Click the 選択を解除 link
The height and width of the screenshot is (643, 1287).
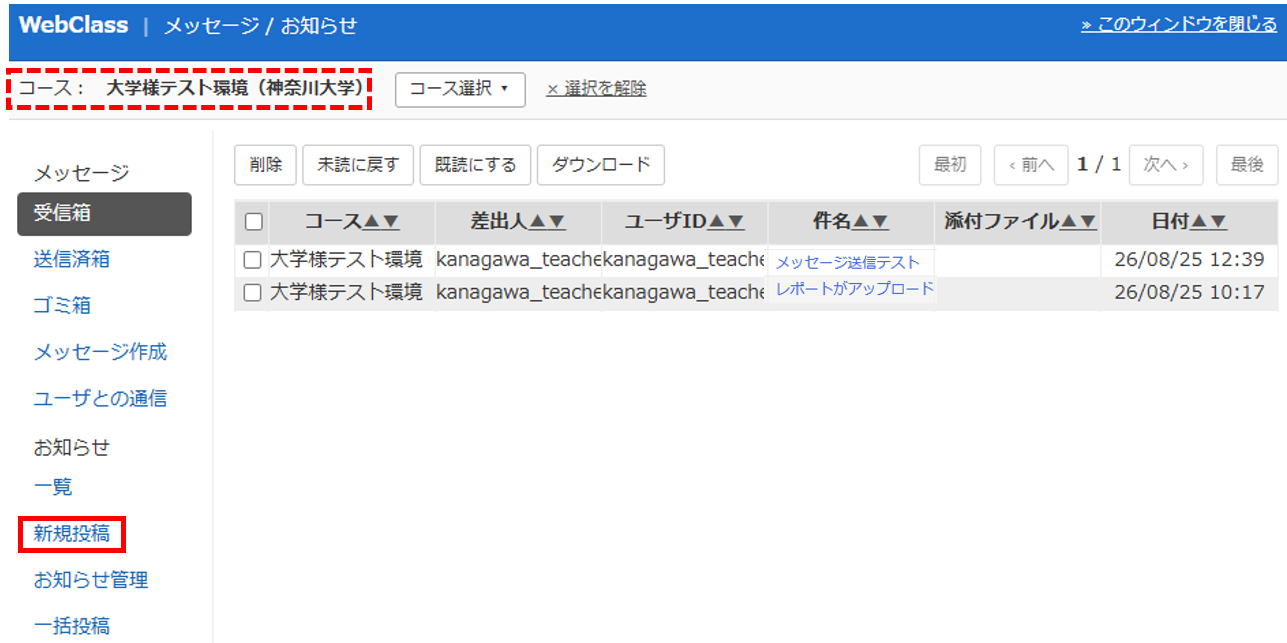coord(596,89)
